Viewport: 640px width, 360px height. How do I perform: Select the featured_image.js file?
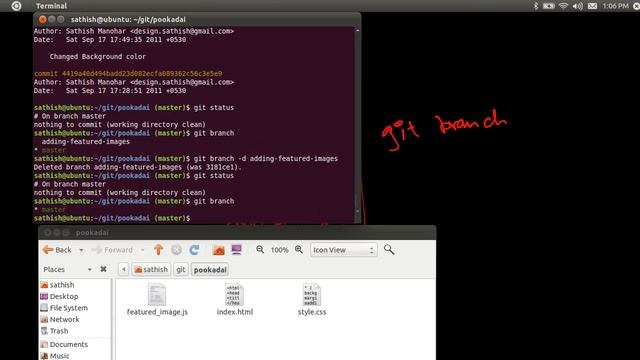[157, 300]
